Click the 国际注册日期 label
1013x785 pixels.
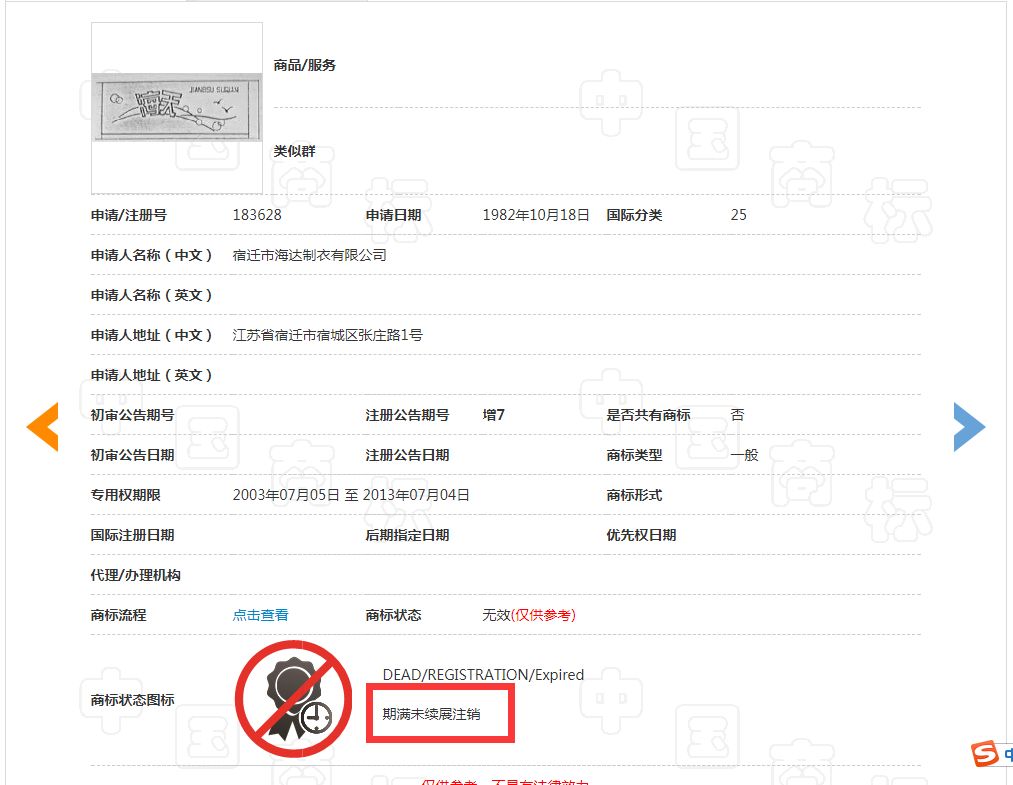coord(132,535)
